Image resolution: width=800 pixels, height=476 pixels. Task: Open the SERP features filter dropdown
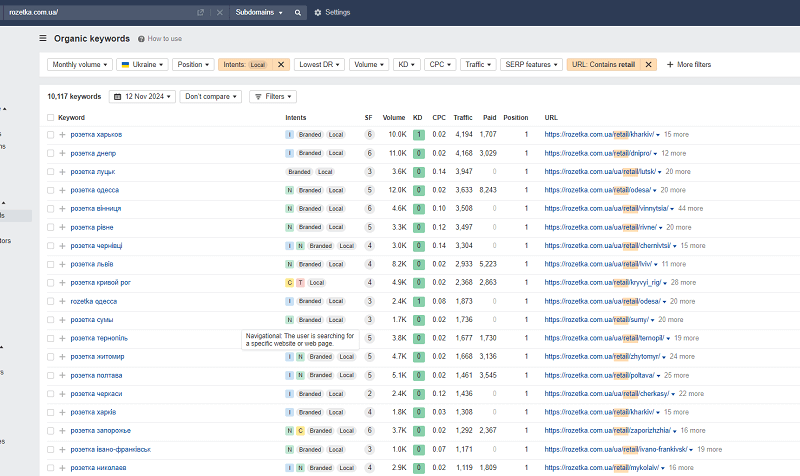(x=531, y=65)
